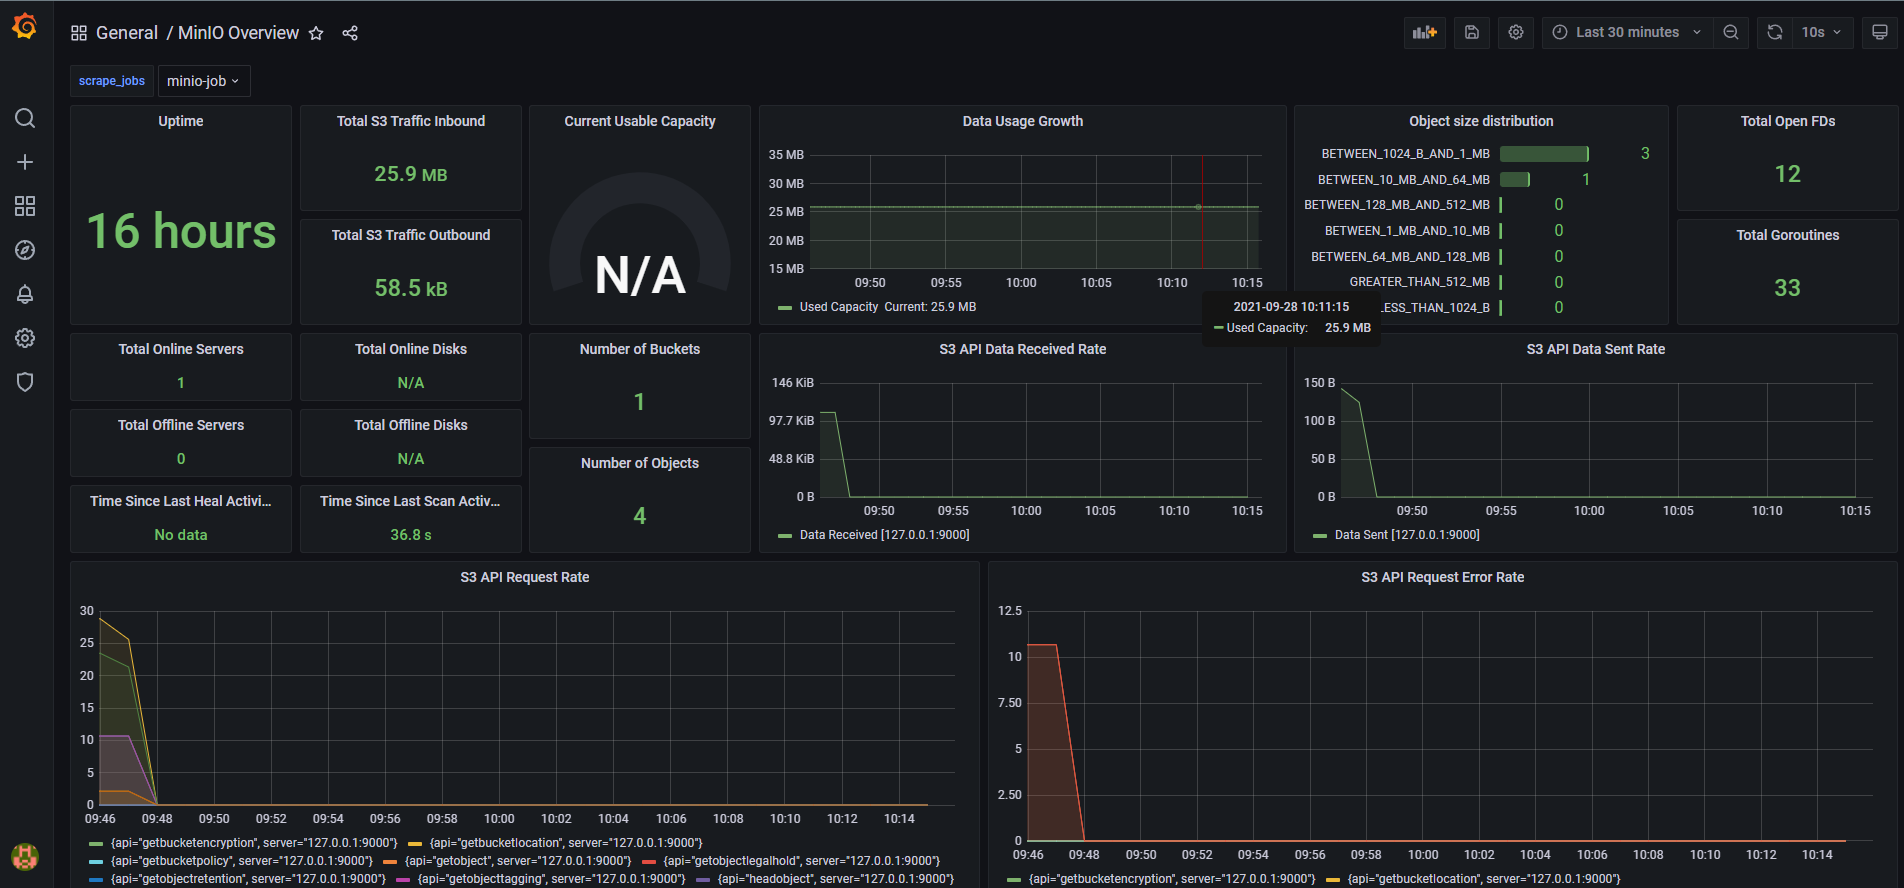
Task: Open the Last 30 minutes time picker
Action: [x=1626, y=32]
